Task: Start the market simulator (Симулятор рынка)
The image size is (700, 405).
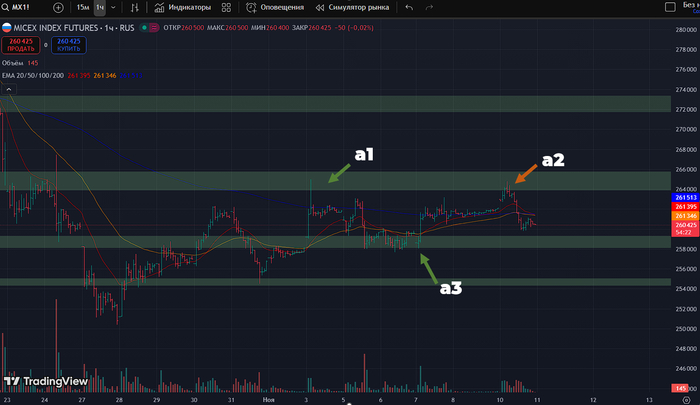Action: (352, 7)
